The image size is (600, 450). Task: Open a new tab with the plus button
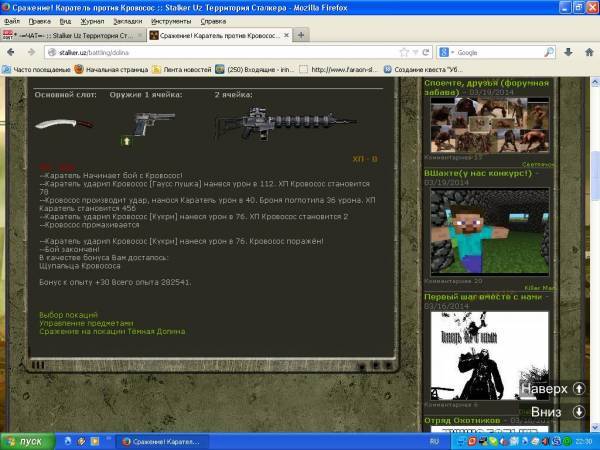(301, 35)
